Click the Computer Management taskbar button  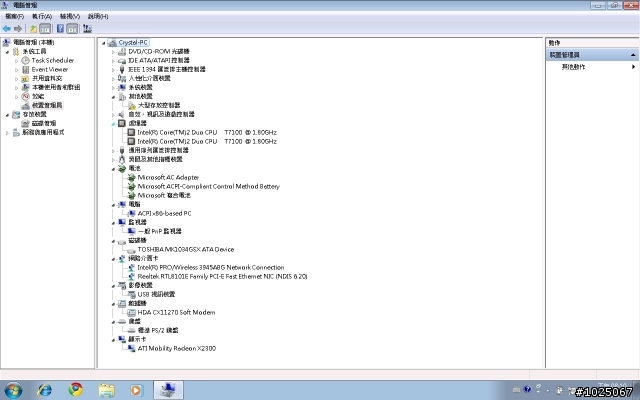pyautogui.click(x=169, y=390)
